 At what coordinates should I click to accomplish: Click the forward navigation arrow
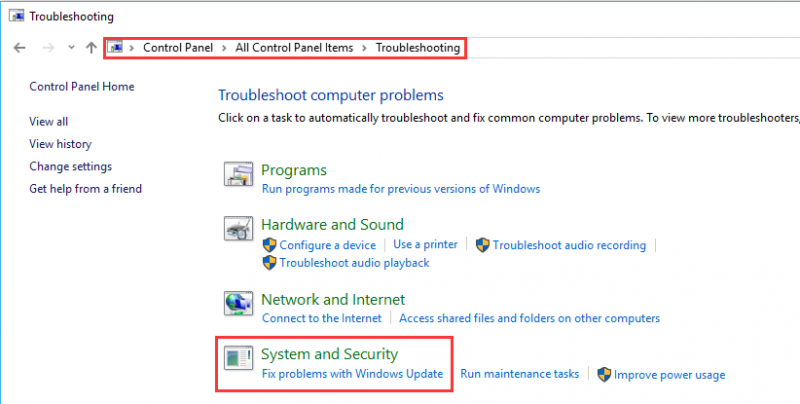tap(48, 48)
